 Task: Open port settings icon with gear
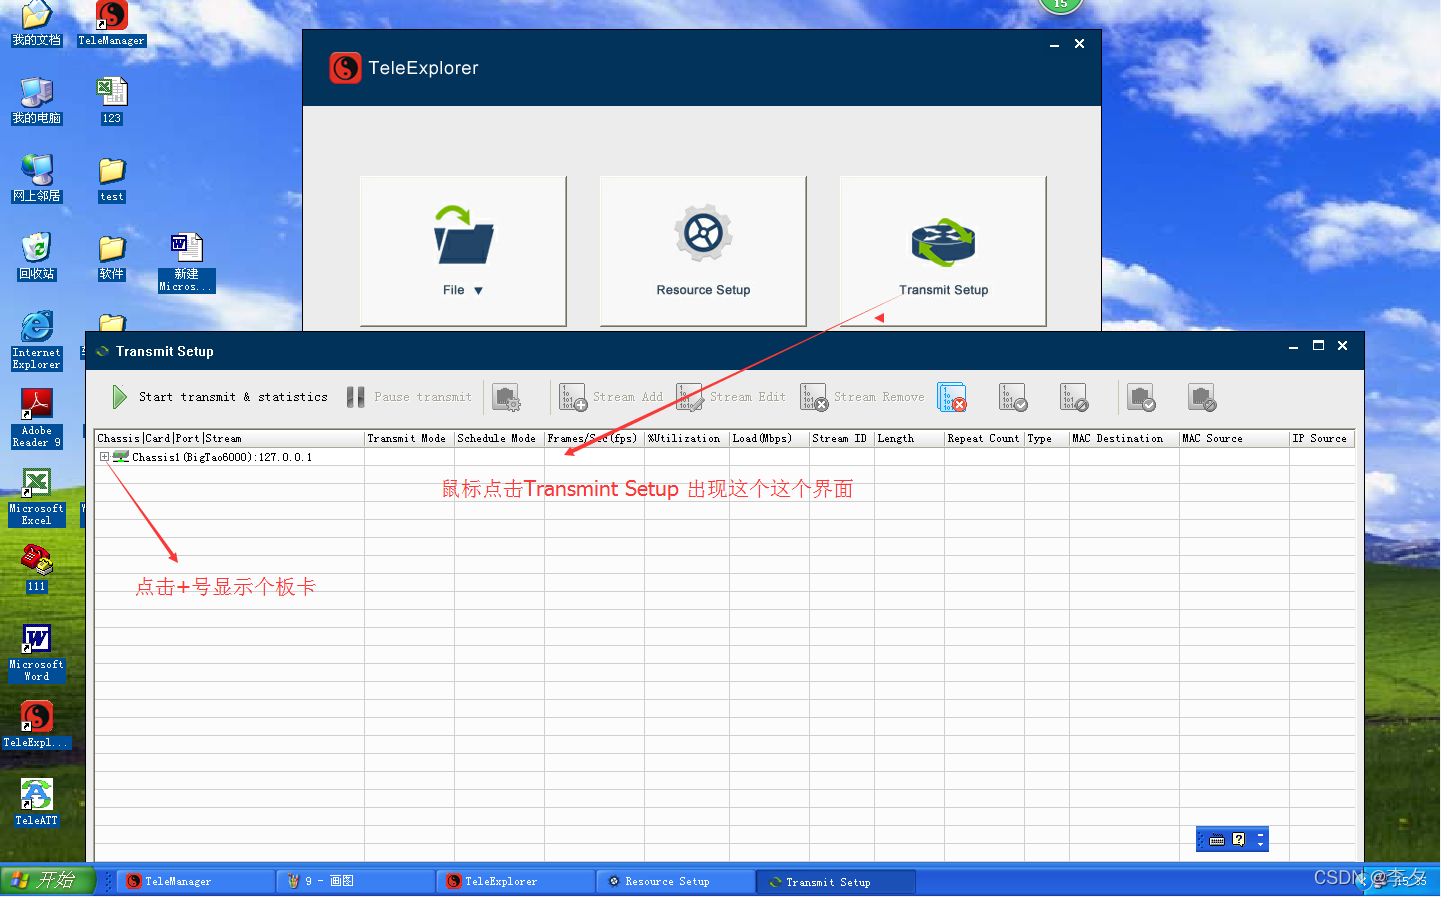pyautogui.click(x=507, y=398)
